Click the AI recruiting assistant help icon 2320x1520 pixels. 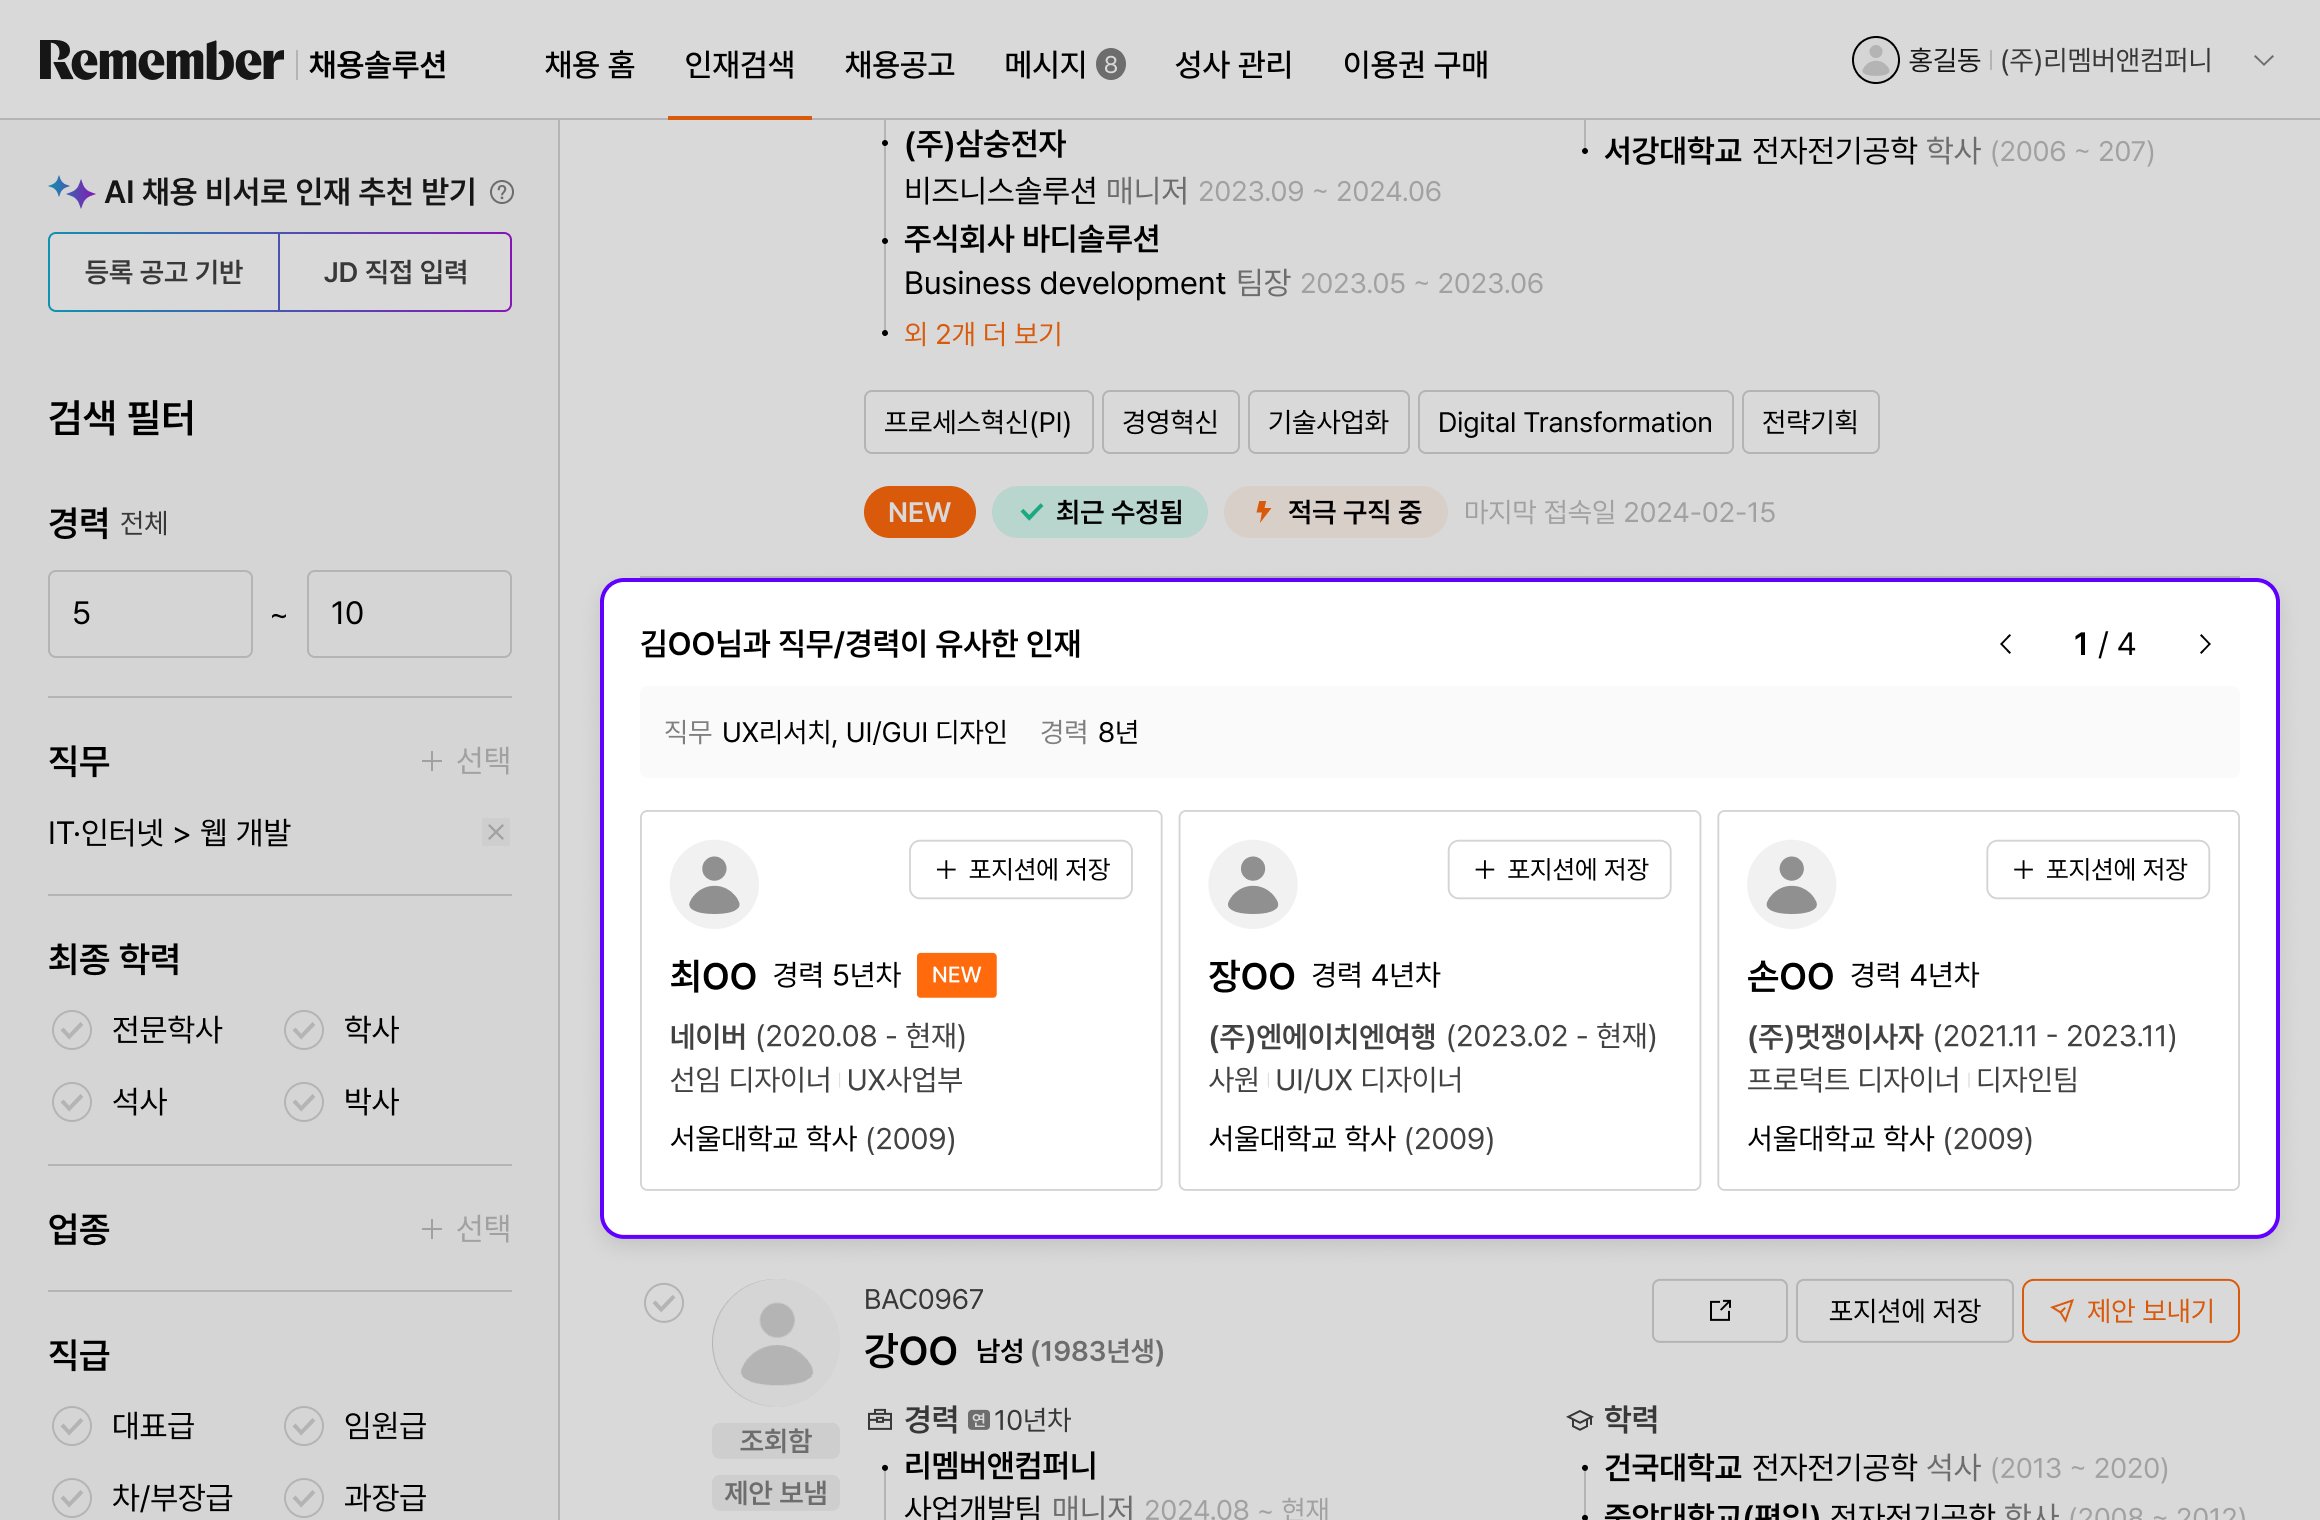pyautogui.click(x=502, y=192)
